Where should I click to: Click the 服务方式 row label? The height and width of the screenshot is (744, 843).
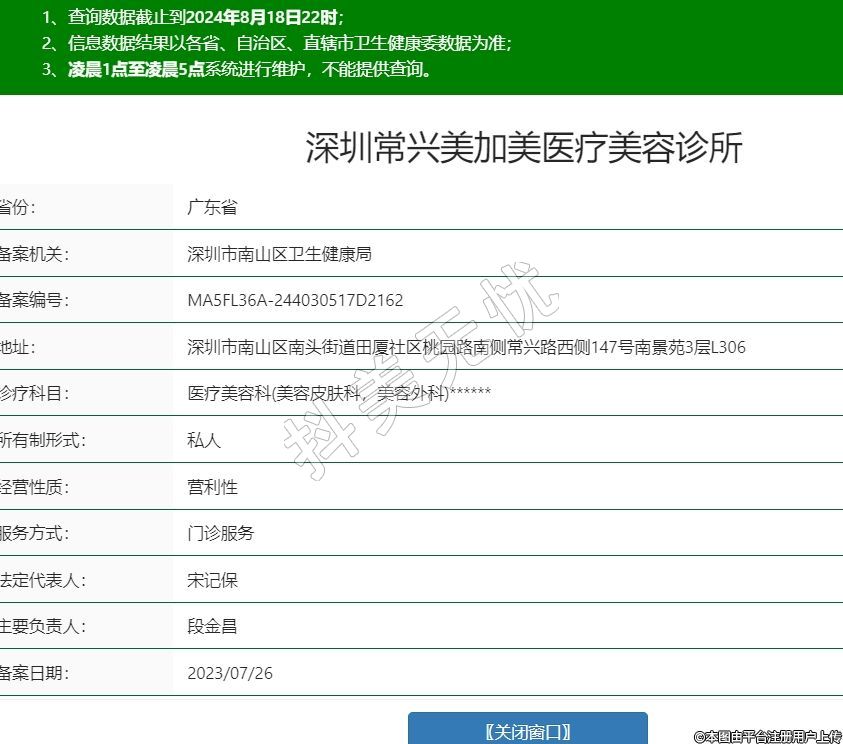coord(34,533)
